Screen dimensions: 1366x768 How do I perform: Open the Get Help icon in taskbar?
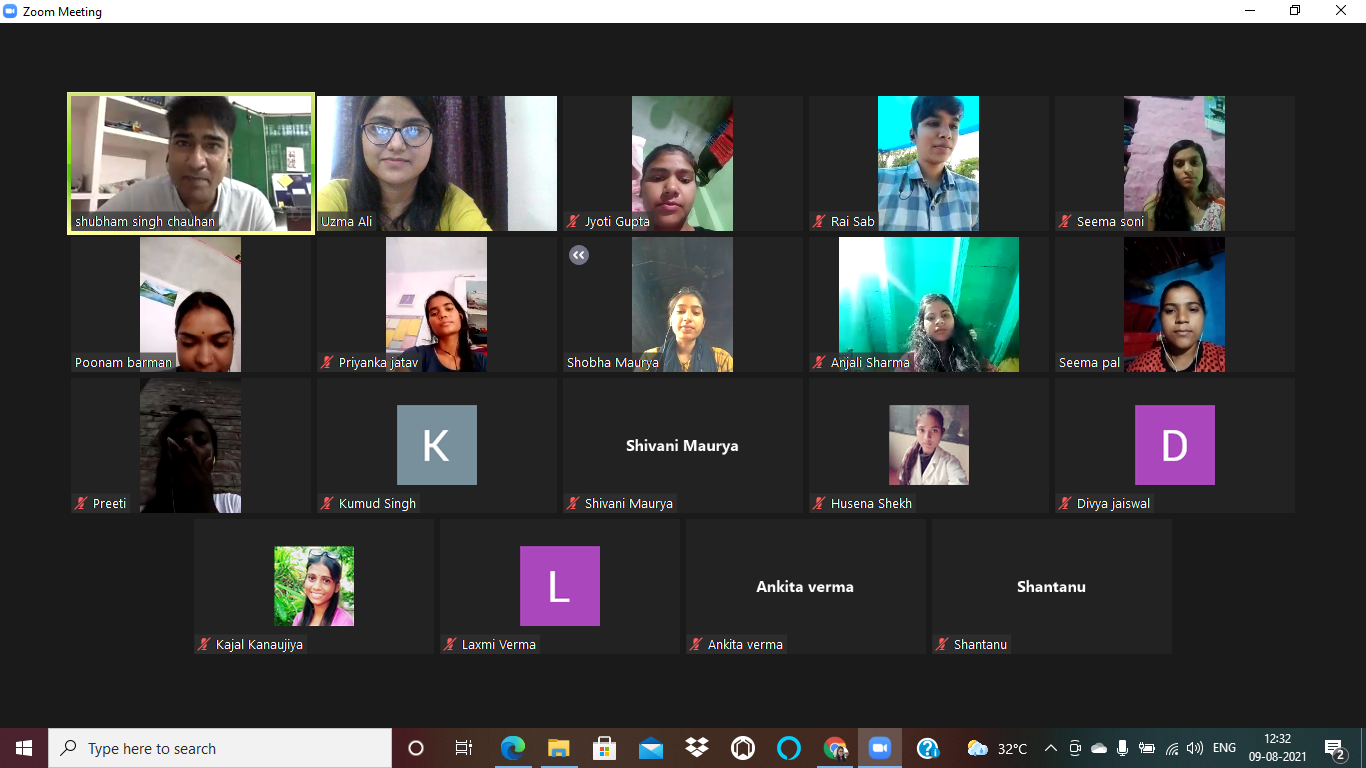tap(927, 748)
